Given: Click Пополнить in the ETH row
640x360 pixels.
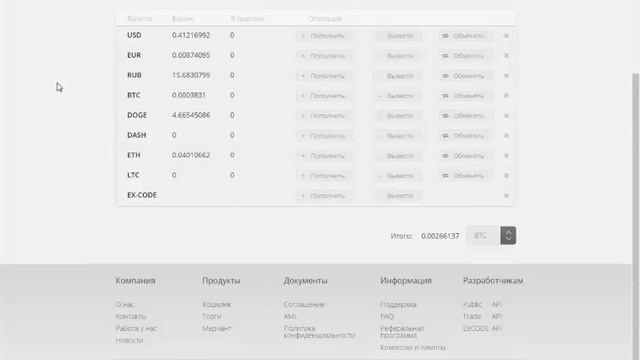Looking at the screenshot, I should tap(324, 156).
